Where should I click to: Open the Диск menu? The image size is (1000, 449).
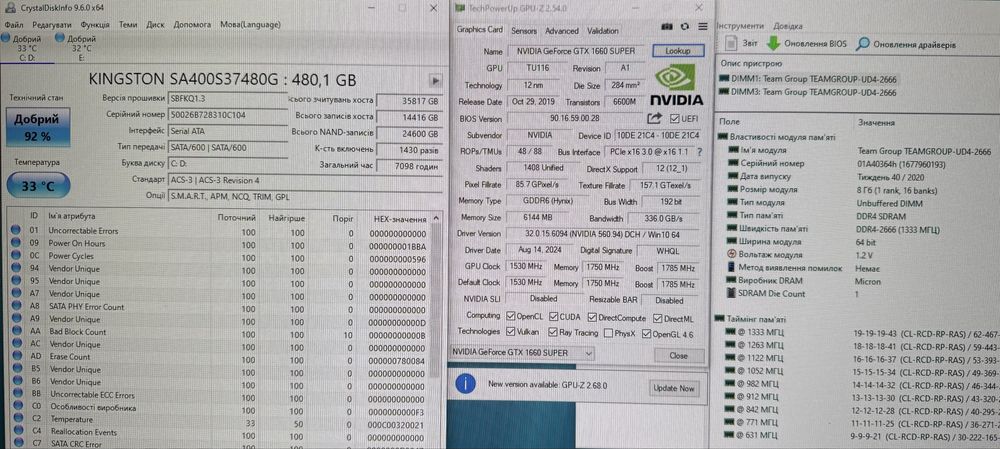tap(155, 24)
